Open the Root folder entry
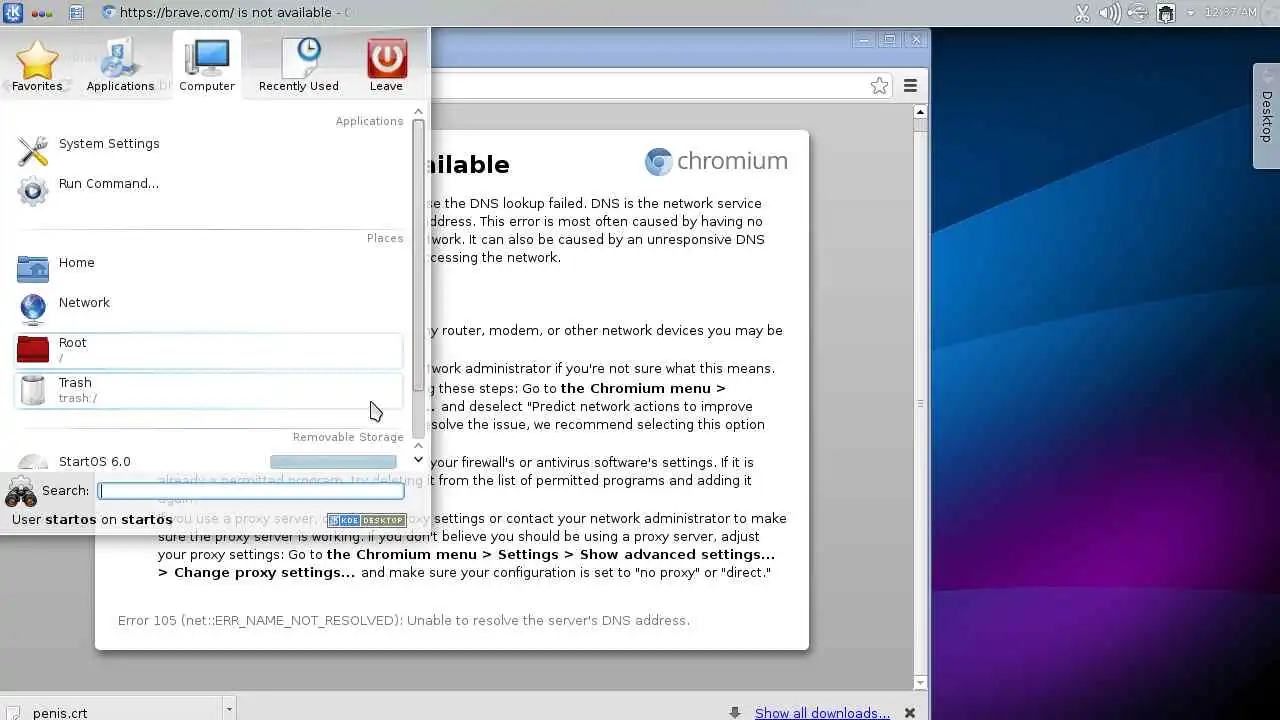 tap(208, 350)
